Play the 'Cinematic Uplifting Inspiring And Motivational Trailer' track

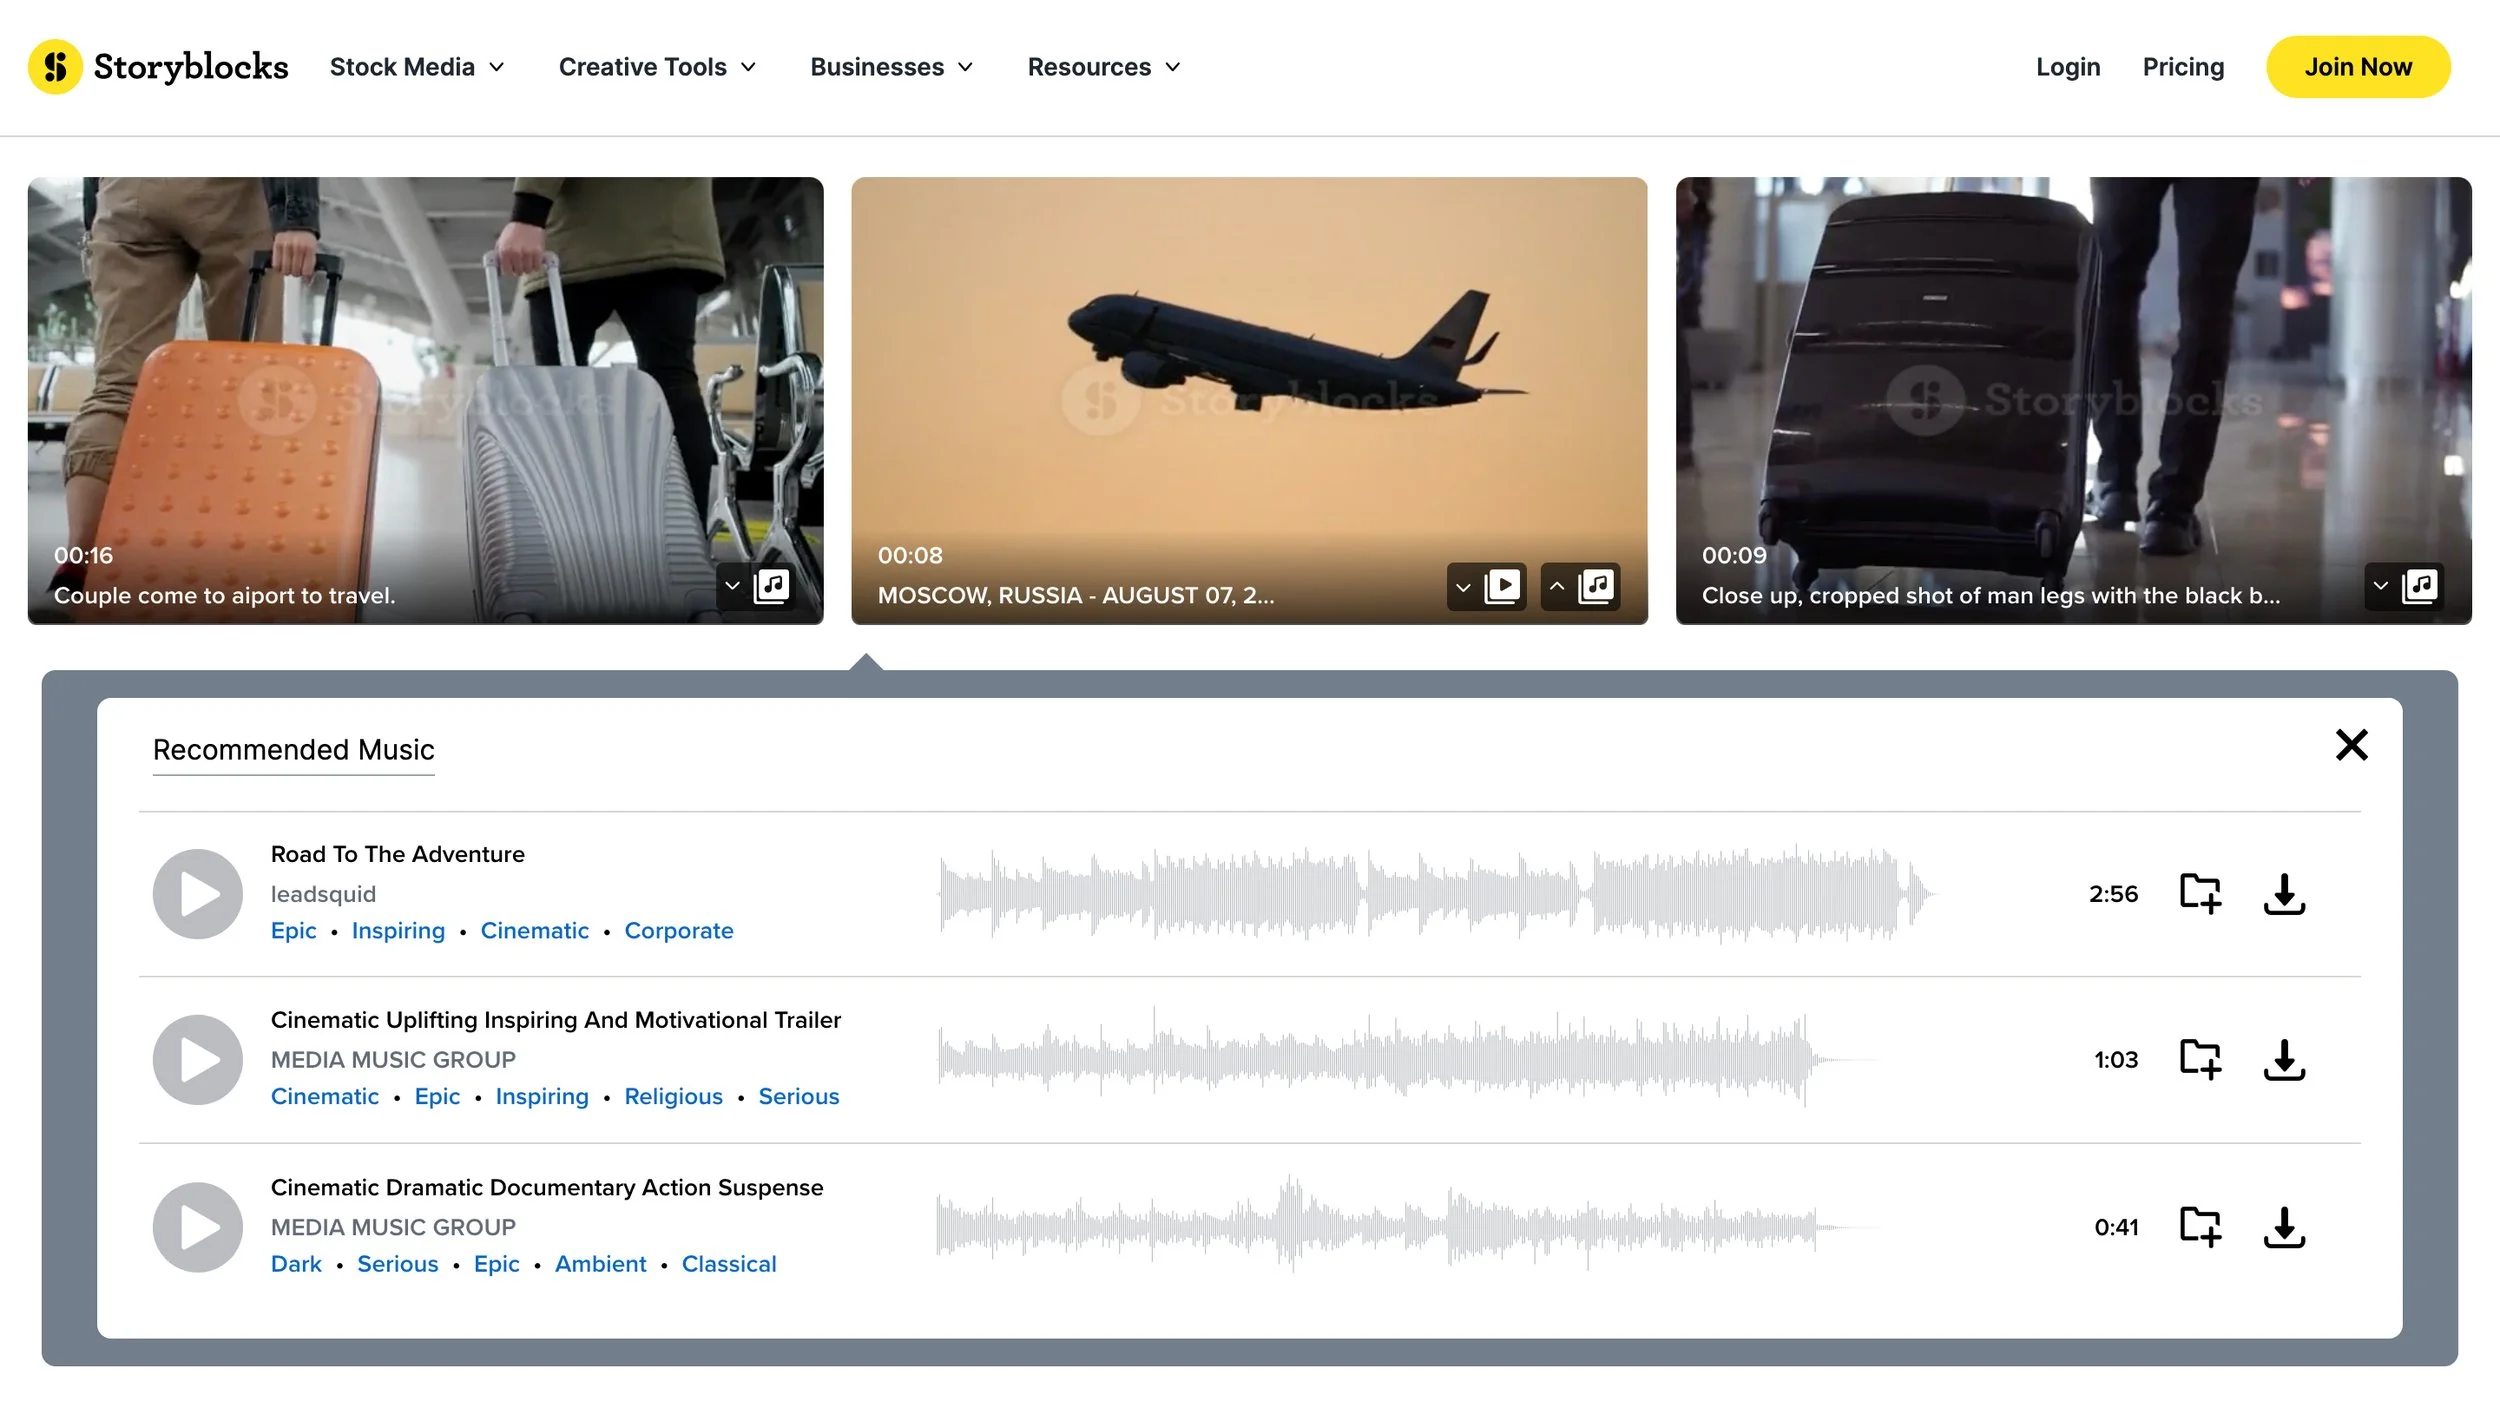(x=197, y=1060)
